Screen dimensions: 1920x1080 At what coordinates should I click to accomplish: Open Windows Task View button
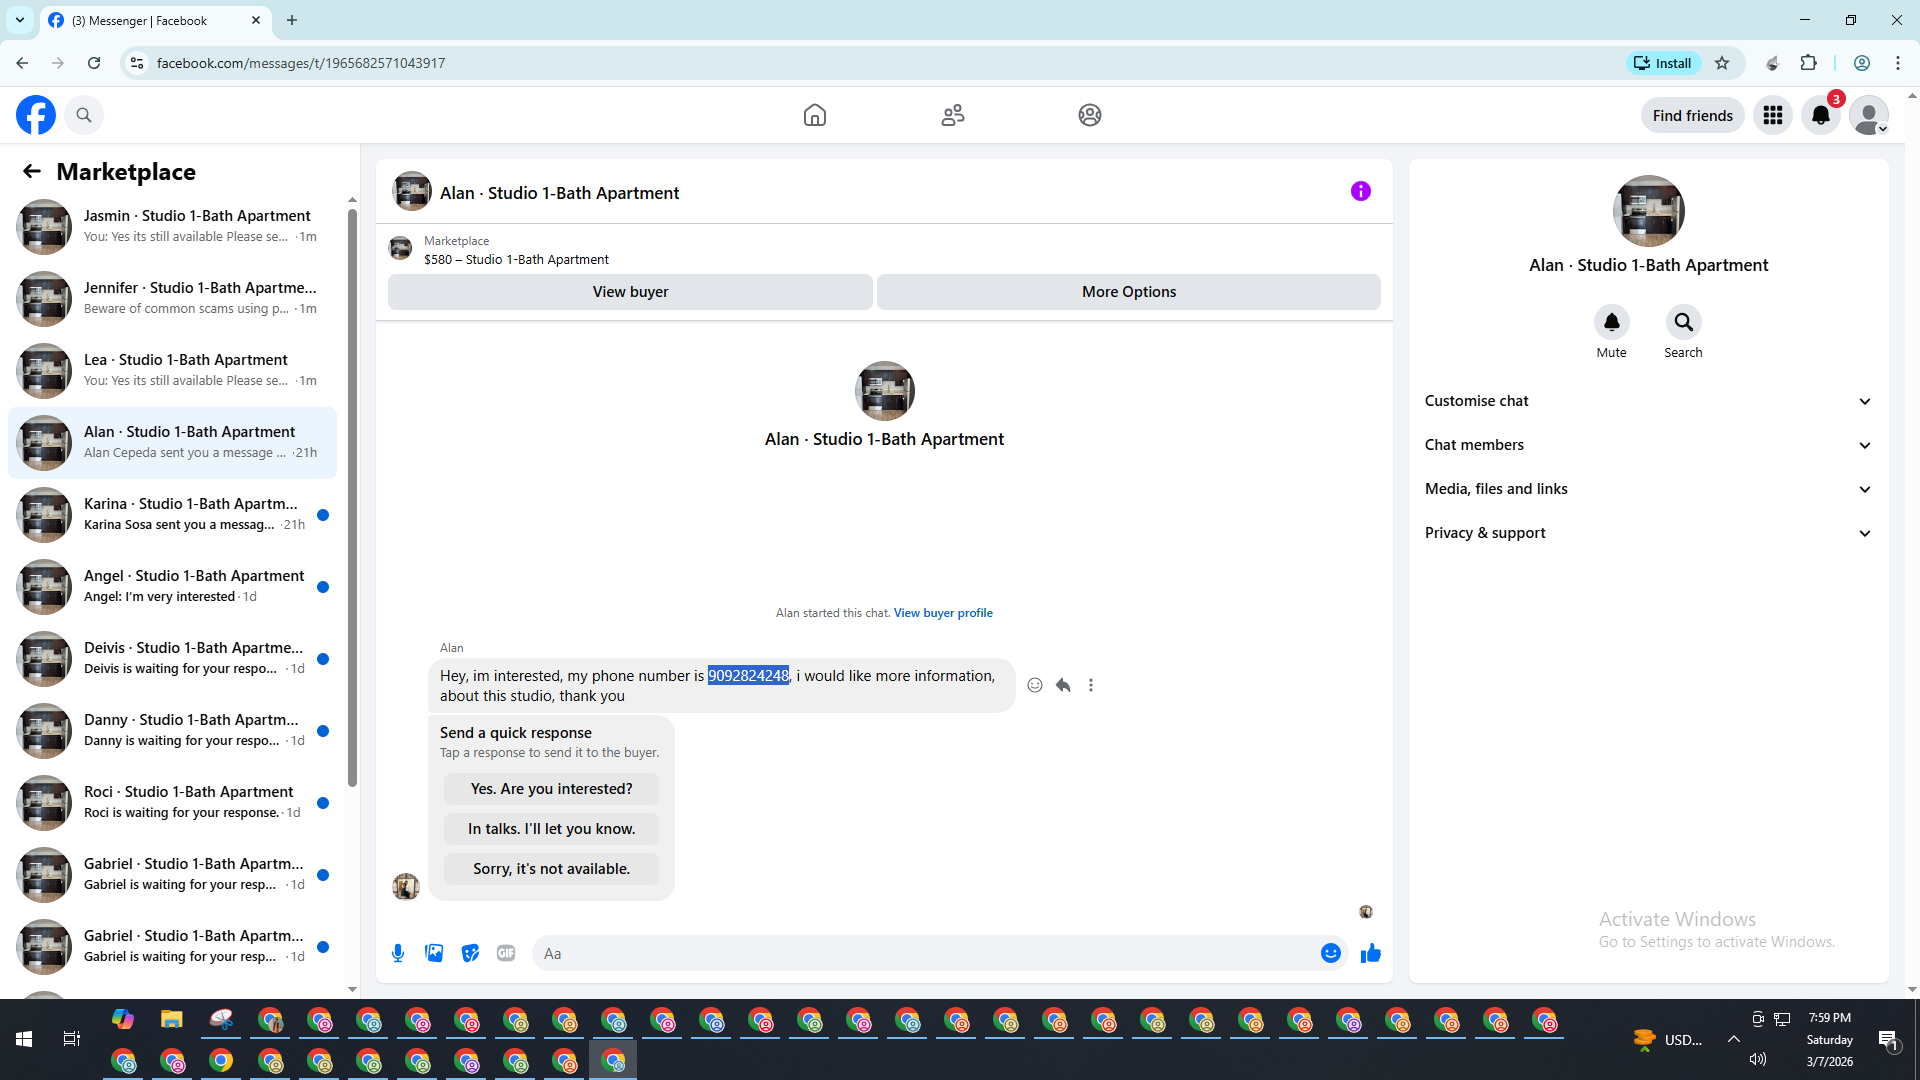pyautogui.click(x=72, y=1039)
